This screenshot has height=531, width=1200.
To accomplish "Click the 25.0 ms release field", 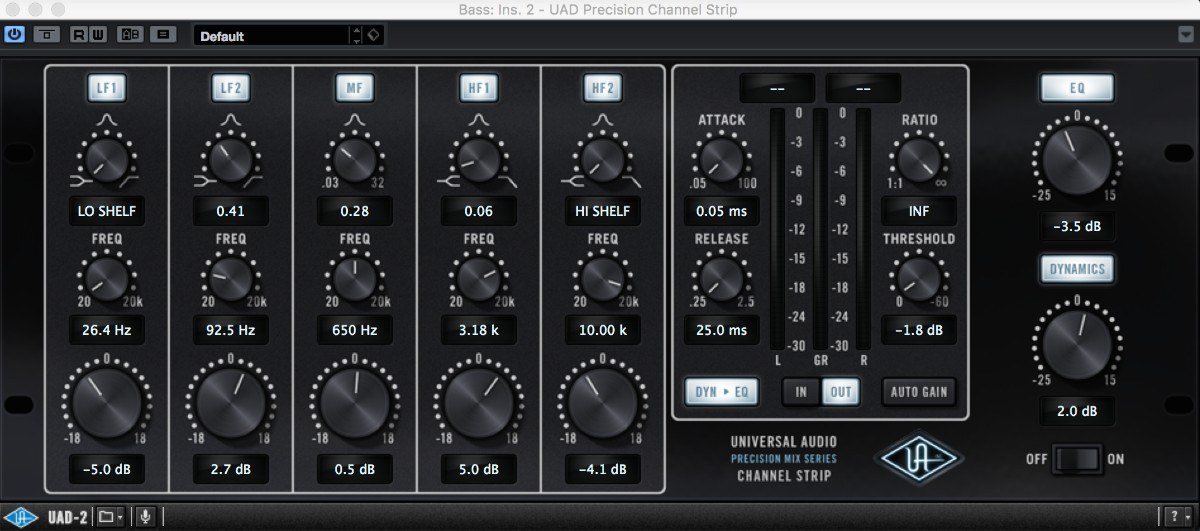I will point(721,329).
